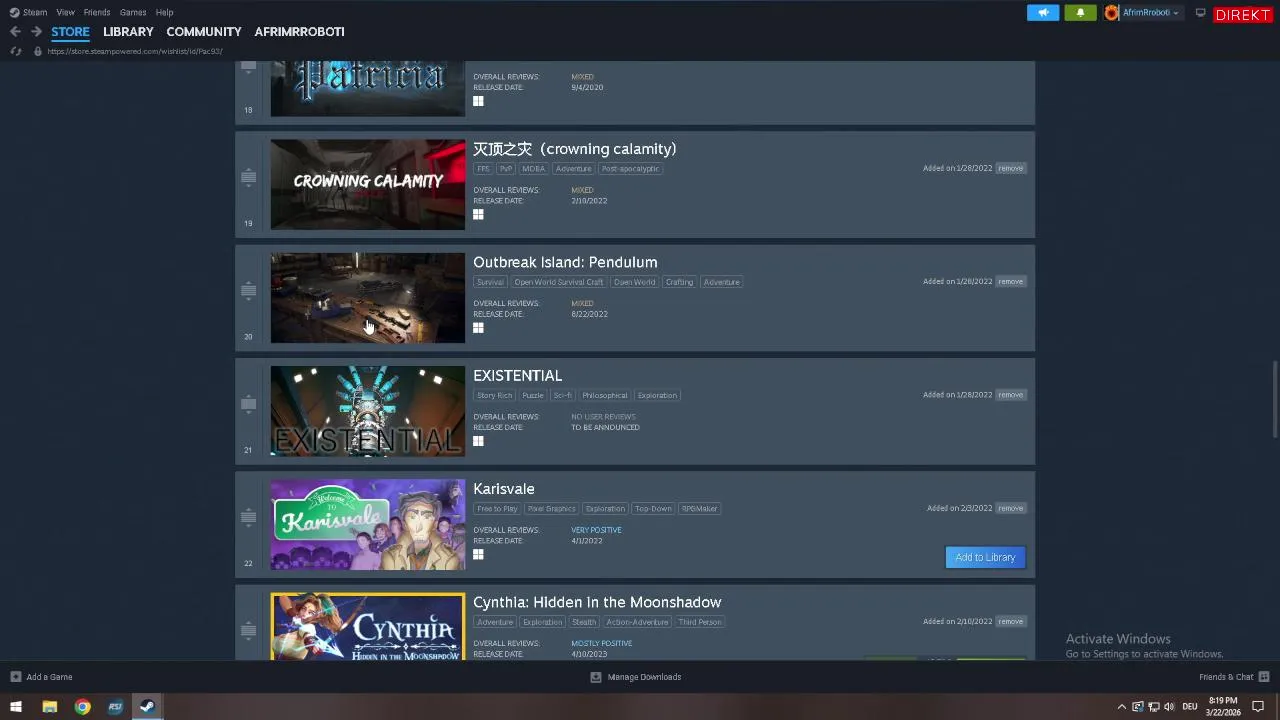Click the Windows platform icon for Patricia
Viewport: 1280px width, 720px height.
(x=478, y=101)
